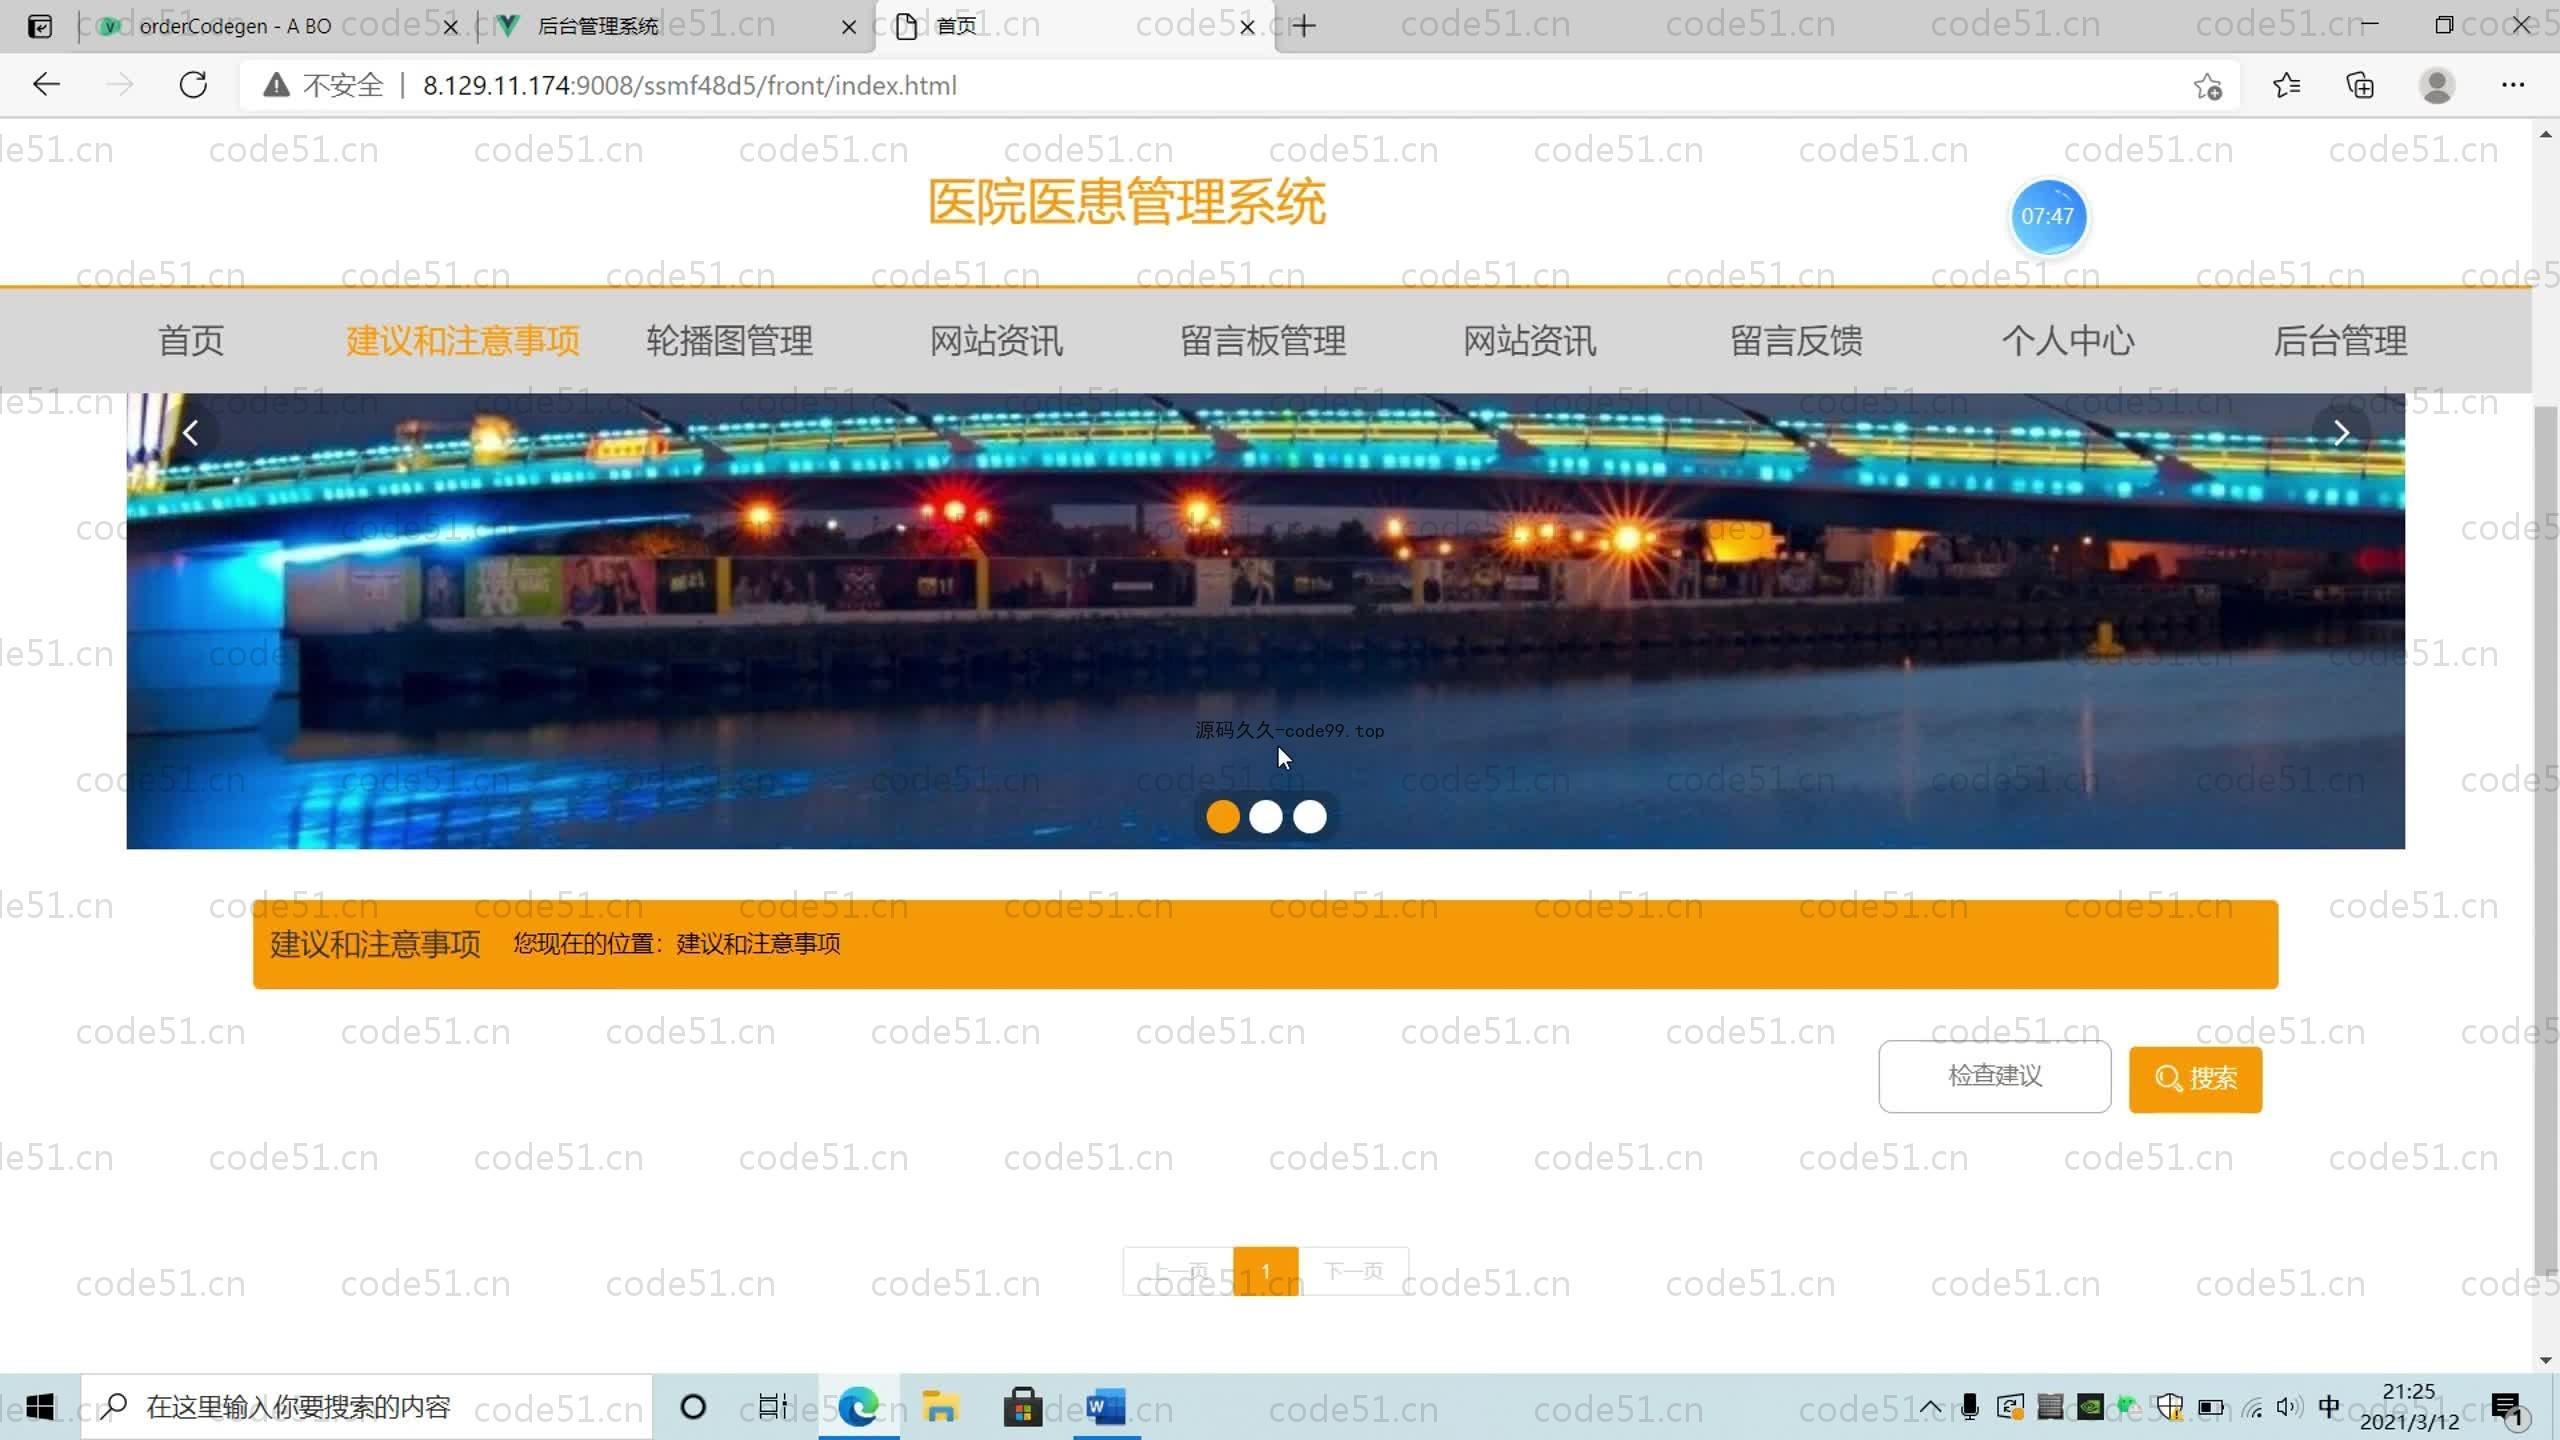
Task: Click the Windows taskbar search box
Action: pos(366,1407)
